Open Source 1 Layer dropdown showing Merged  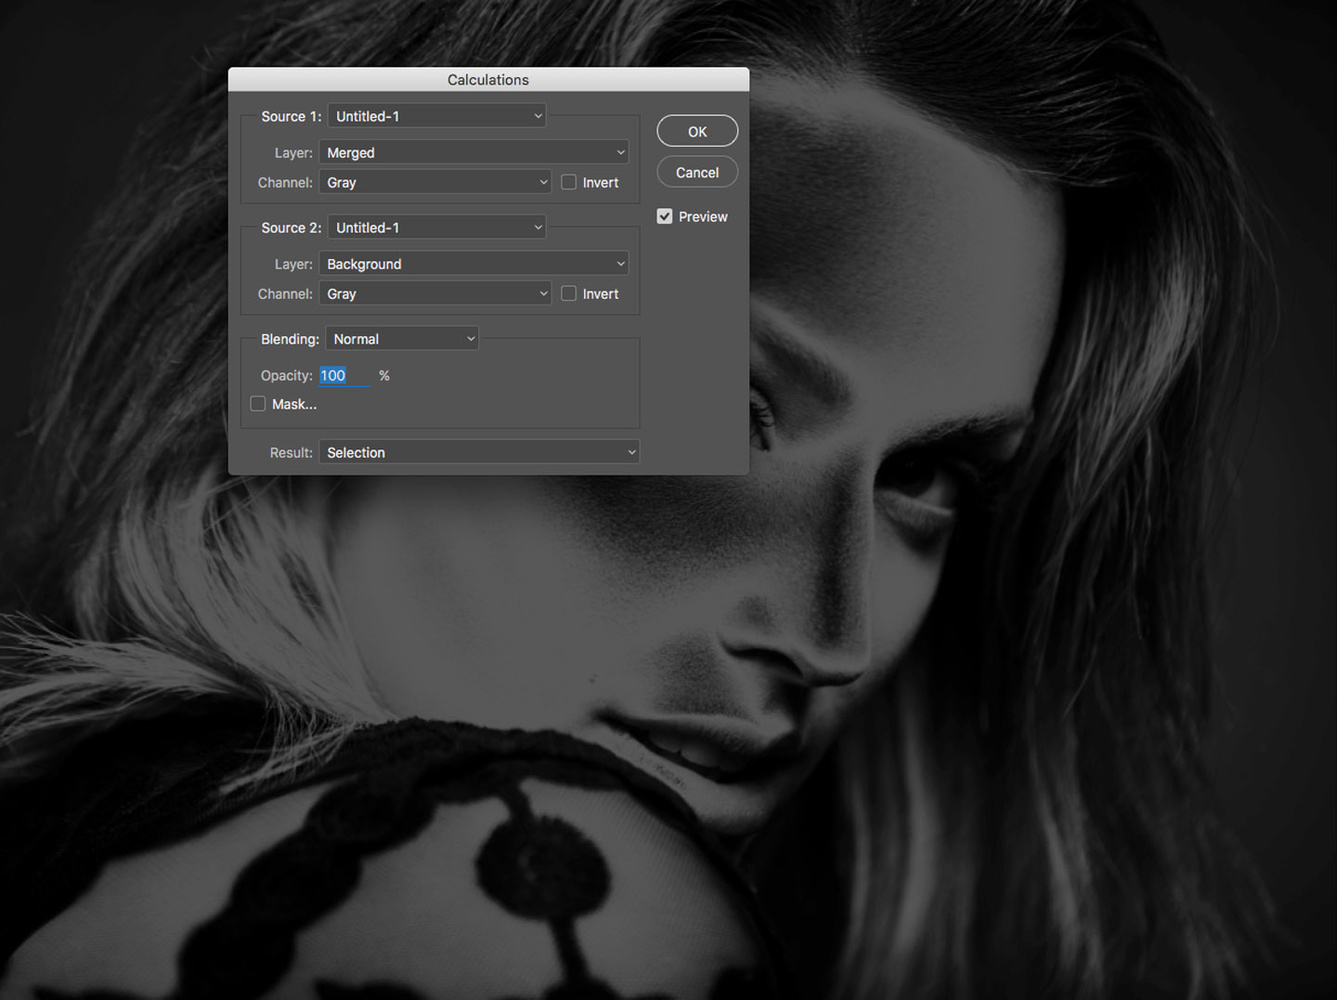point(474,152)
